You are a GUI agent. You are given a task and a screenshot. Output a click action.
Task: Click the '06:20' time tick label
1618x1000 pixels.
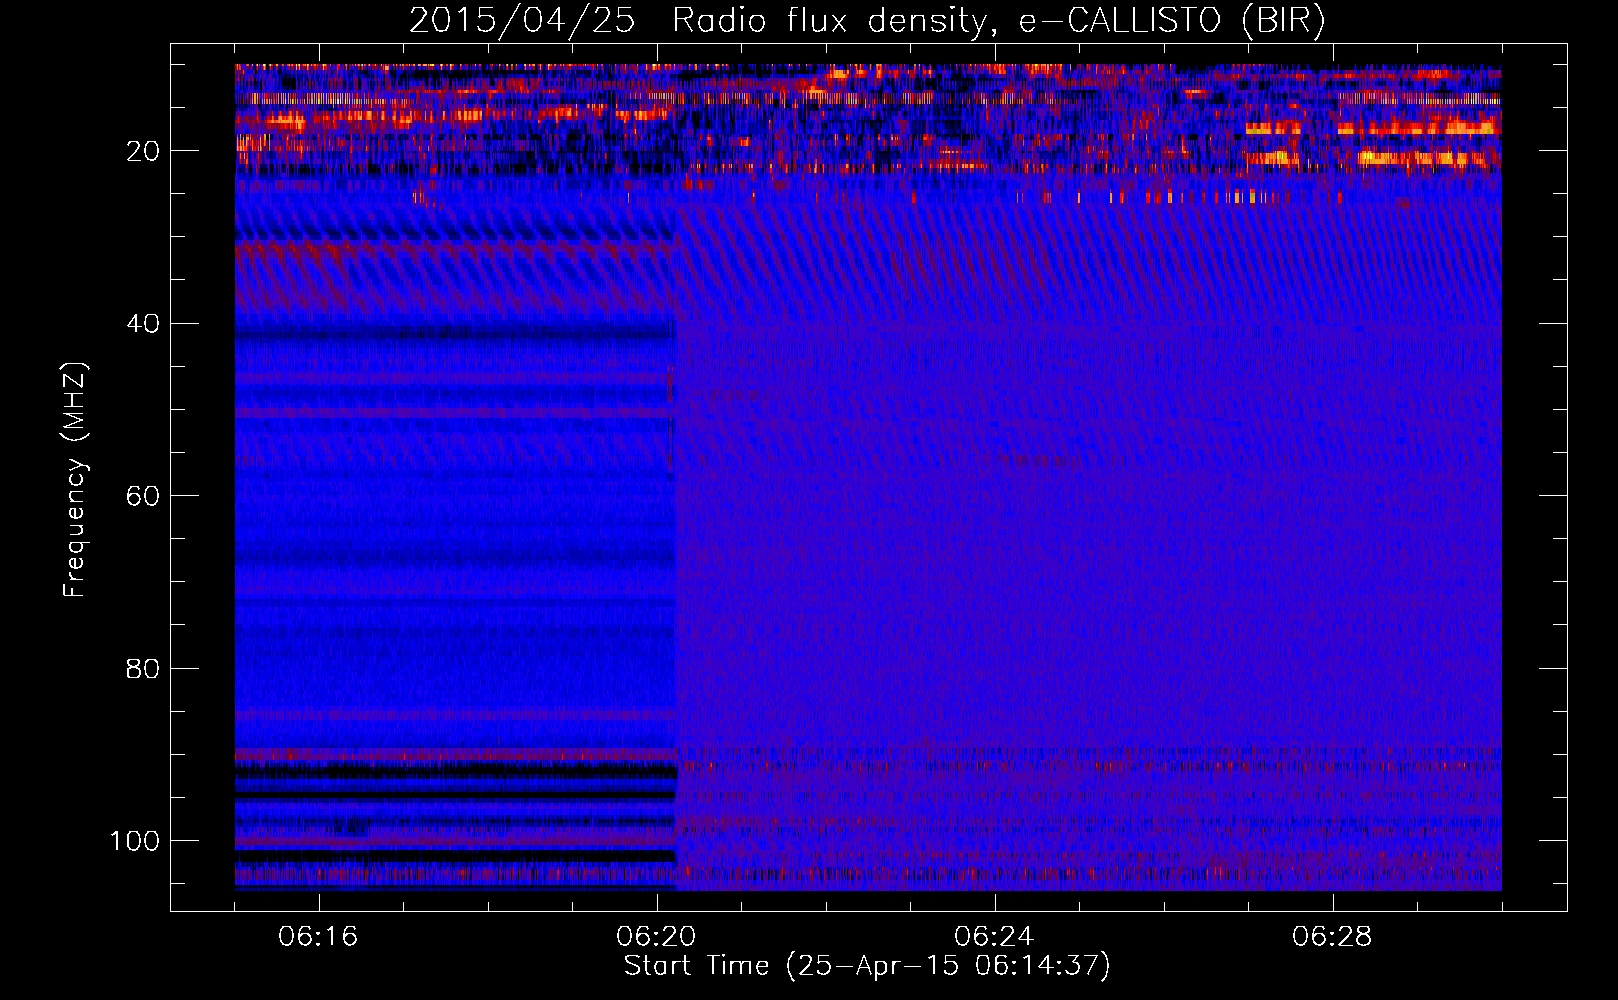tap(656, 936)
